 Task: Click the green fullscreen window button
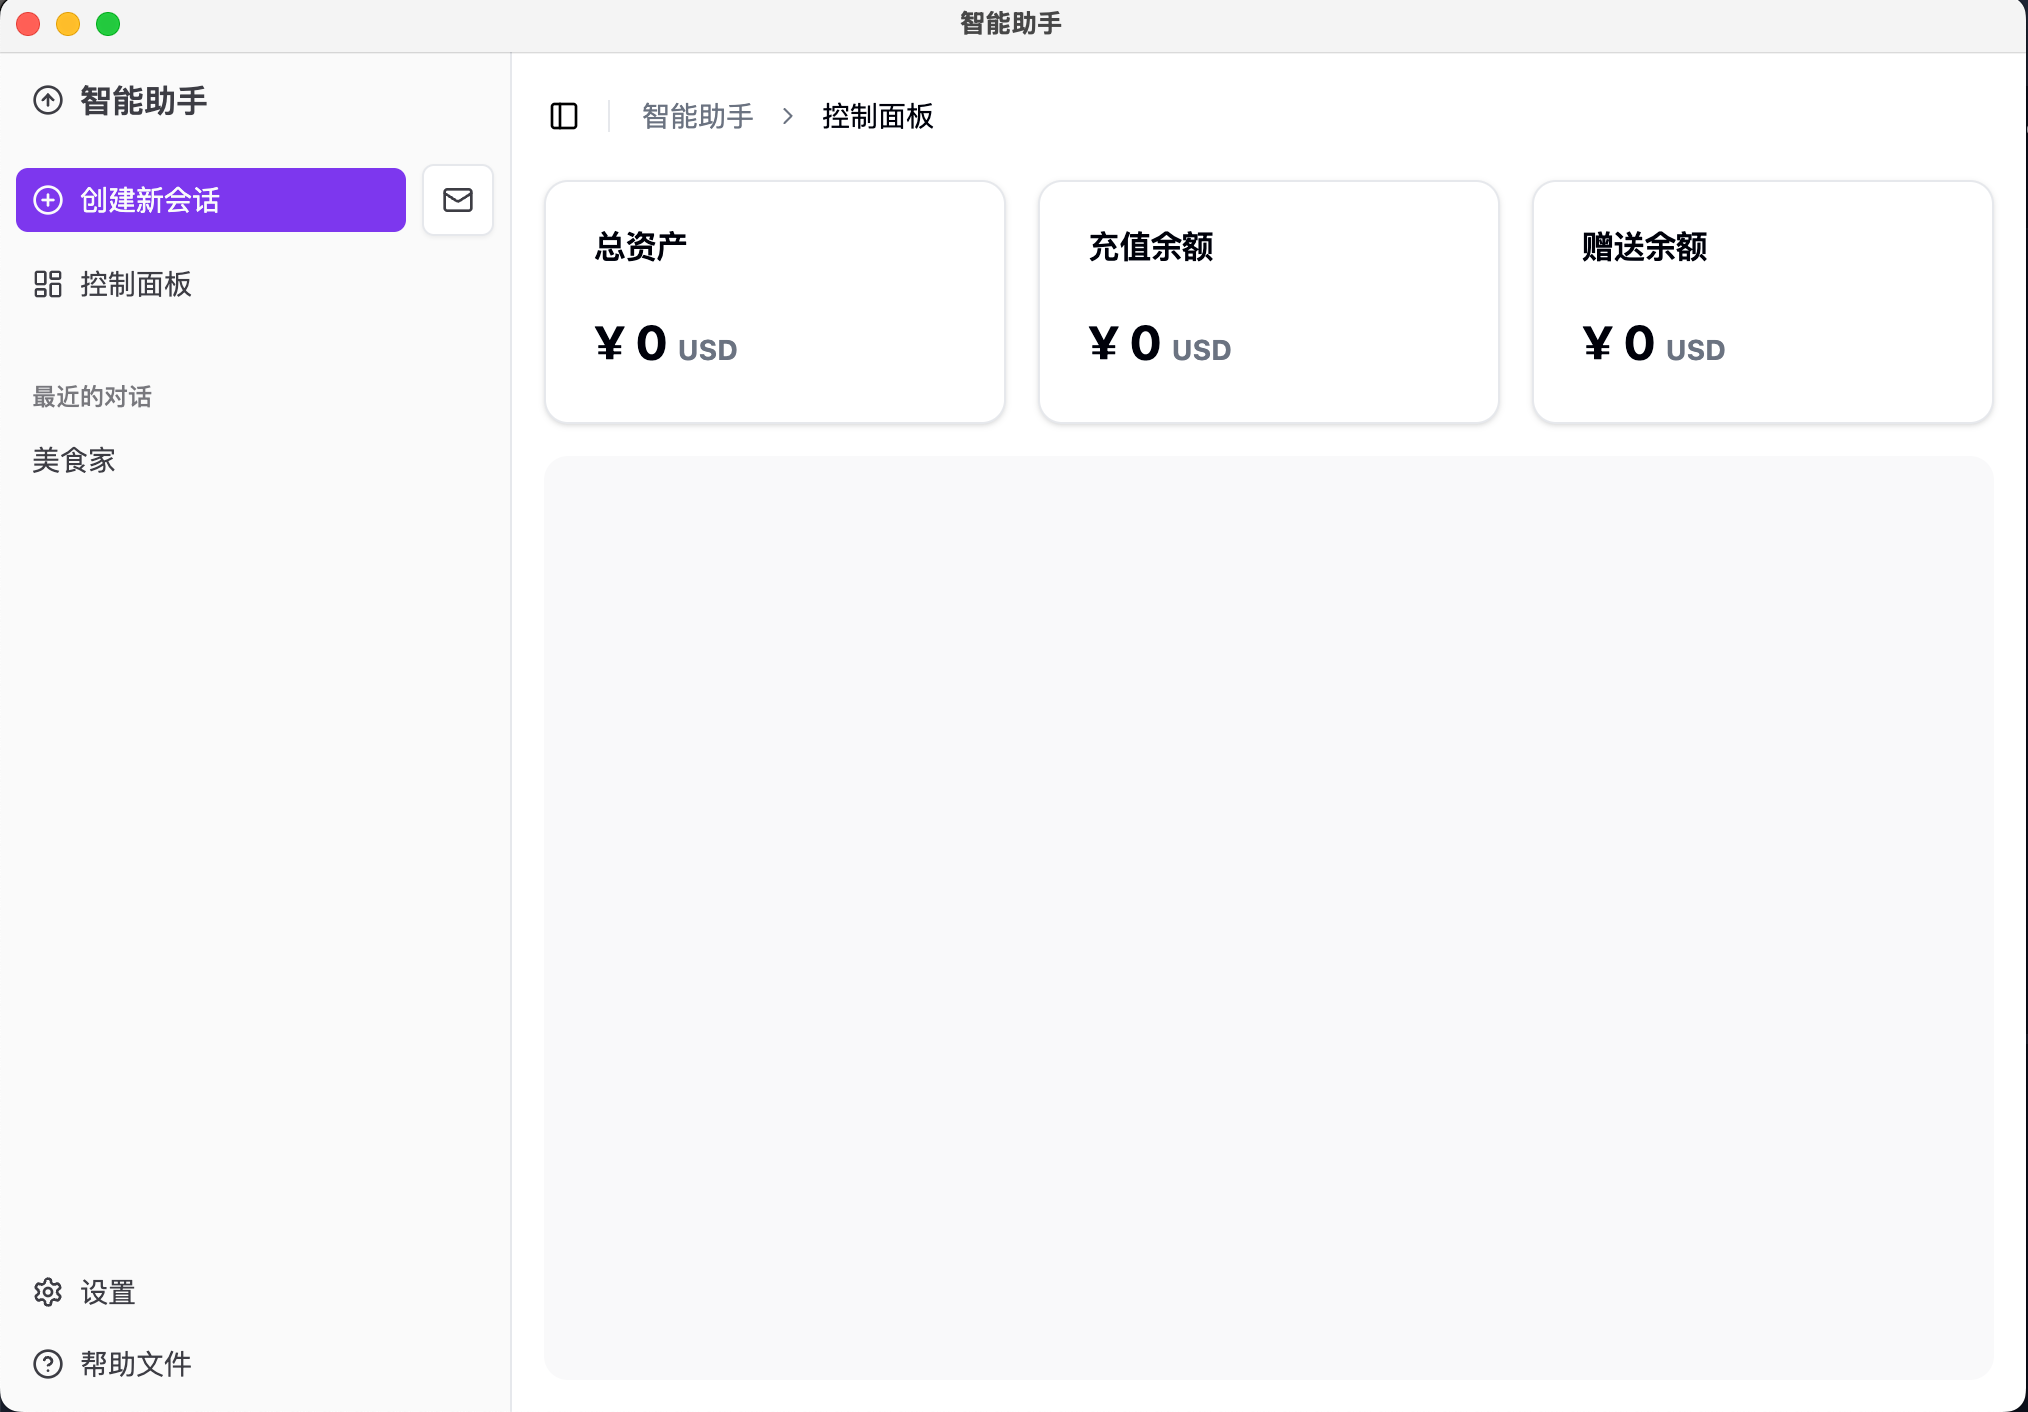108,24
